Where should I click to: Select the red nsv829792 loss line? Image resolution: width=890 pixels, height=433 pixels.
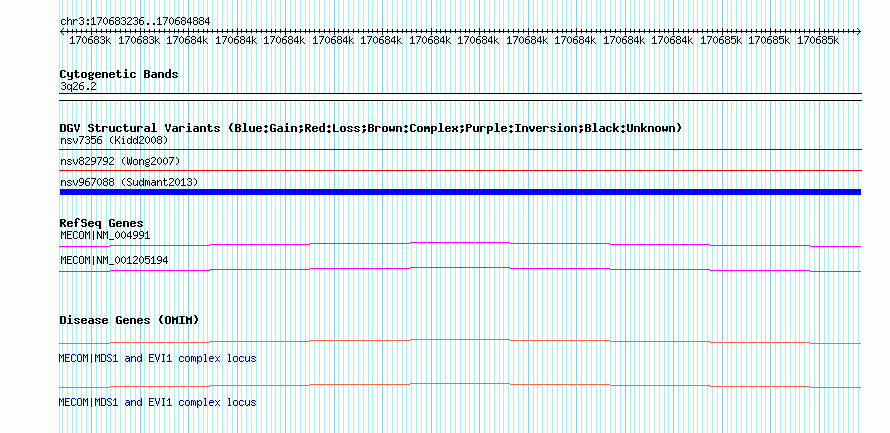pos(460,170)
